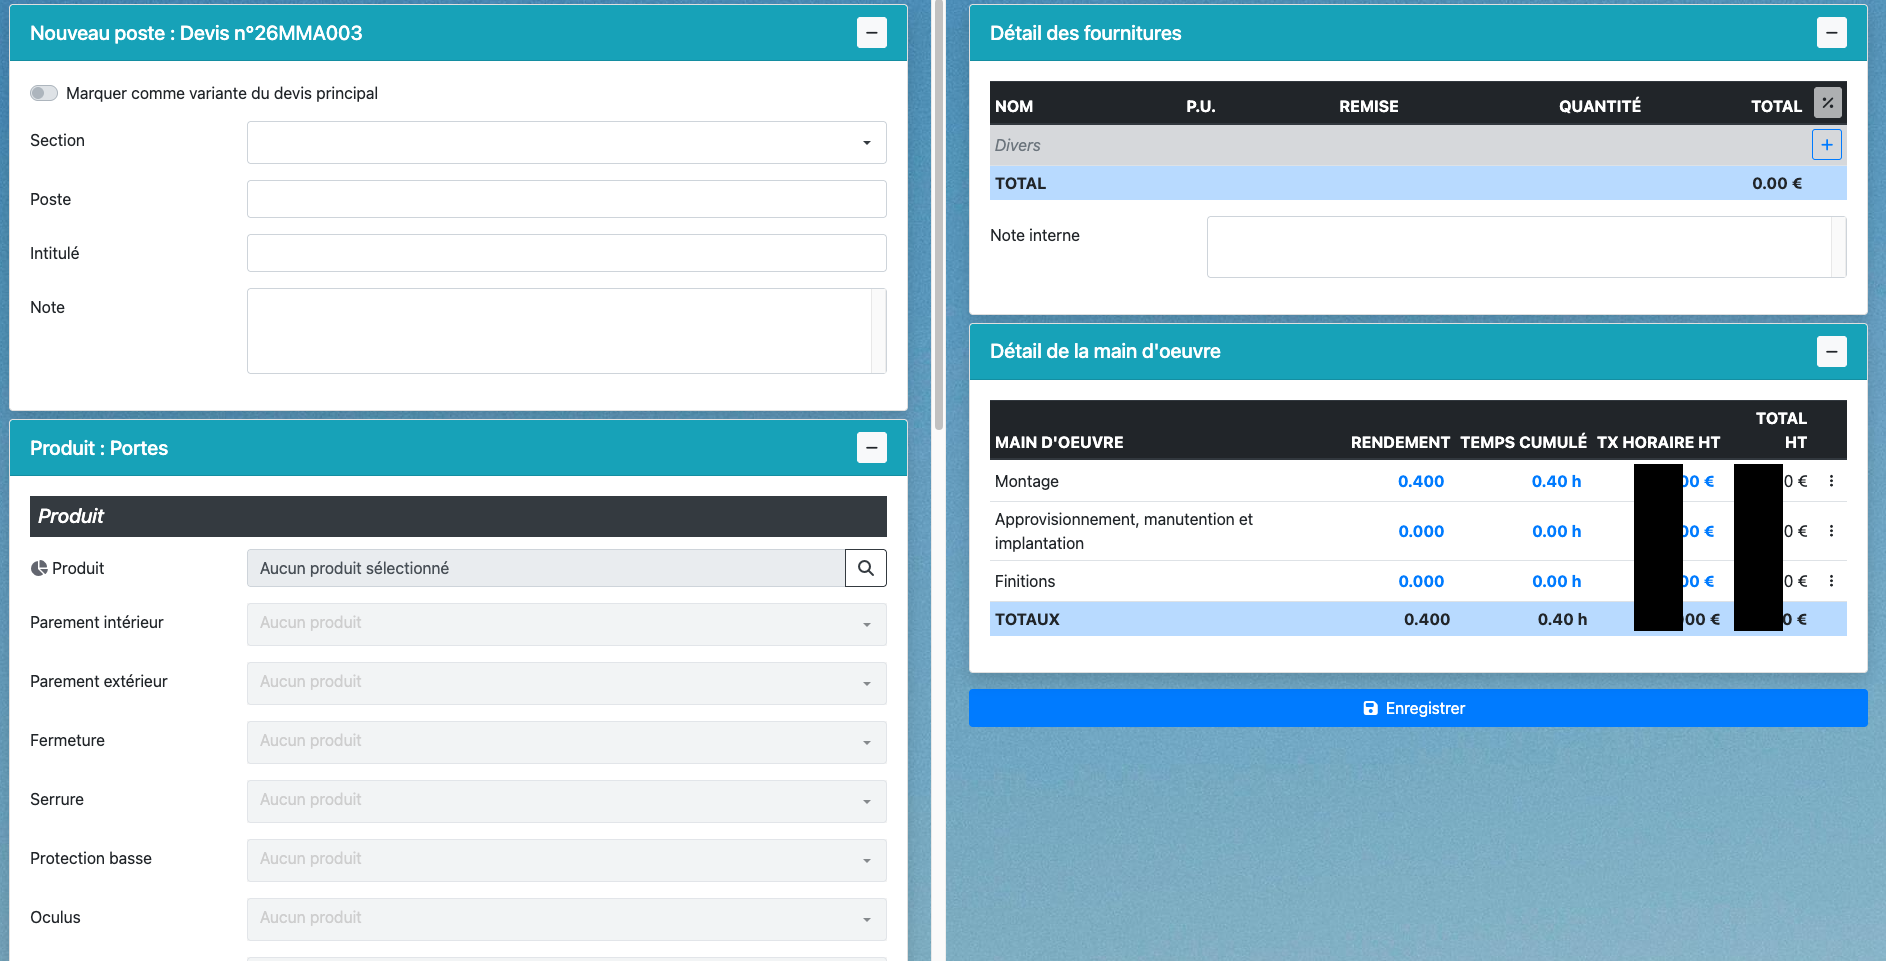1886x961 pixels.
Task: Collapse the Détail des fournitures panel
Action: pyautogui.click(x=1831, y=33)
